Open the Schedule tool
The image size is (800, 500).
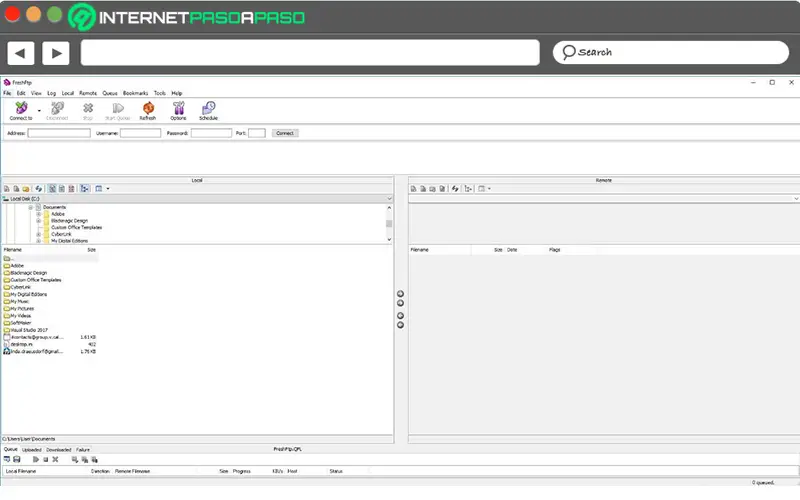coord(208,111)
